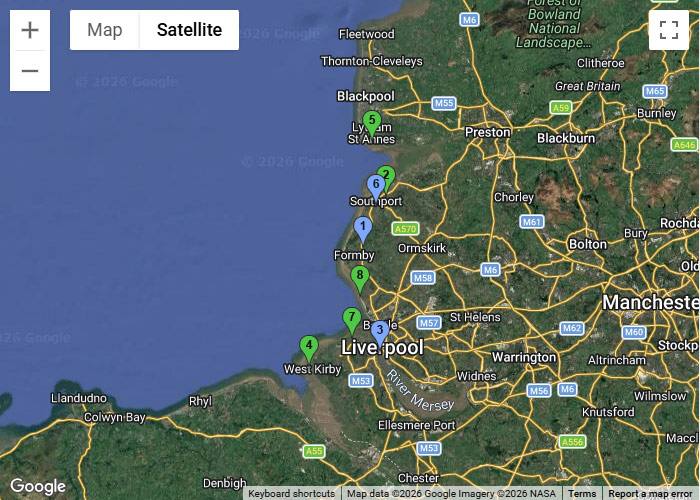The image size is (700, 500).
Task: Click the Blackpool label
Action: click(x=366, y=96)
